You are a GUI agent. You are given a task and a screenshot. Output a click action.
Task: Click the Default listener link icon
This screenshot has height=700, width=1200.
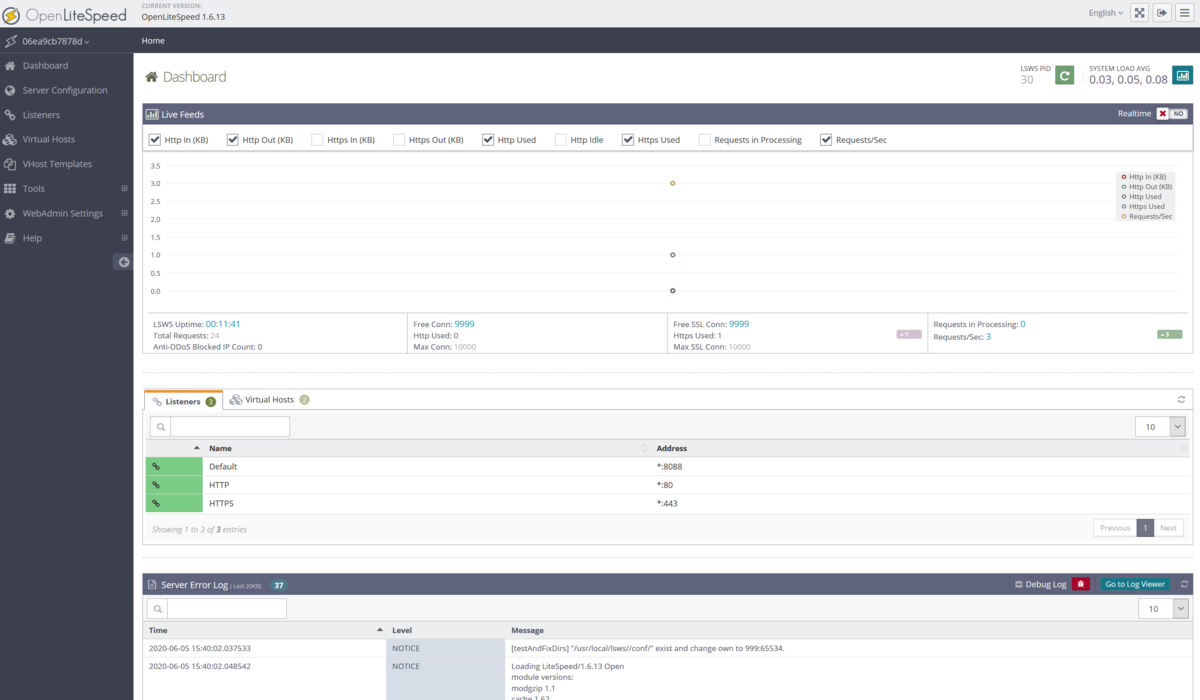click(x=156, y=466)
